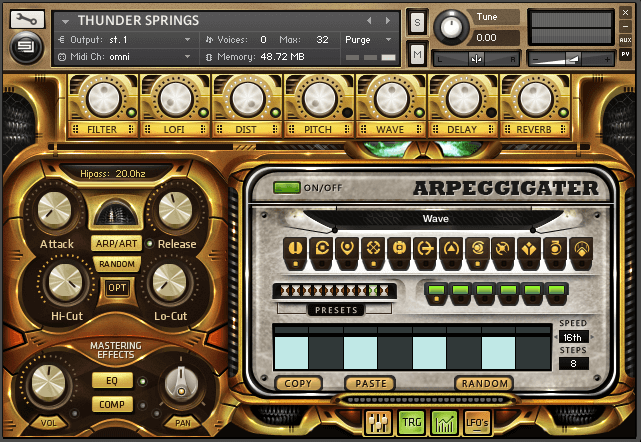Click the first arpeggiator mode icon
This screenshot has height=442, width=641.
(295, 250)
